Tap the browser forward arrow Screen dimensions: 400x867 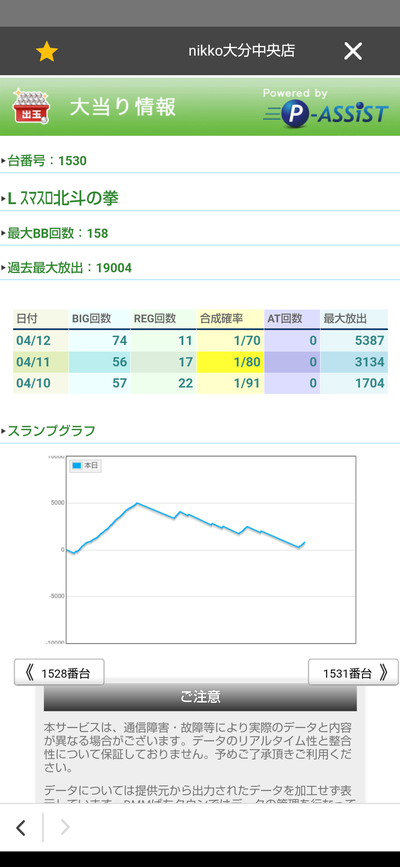pos(65,827)
